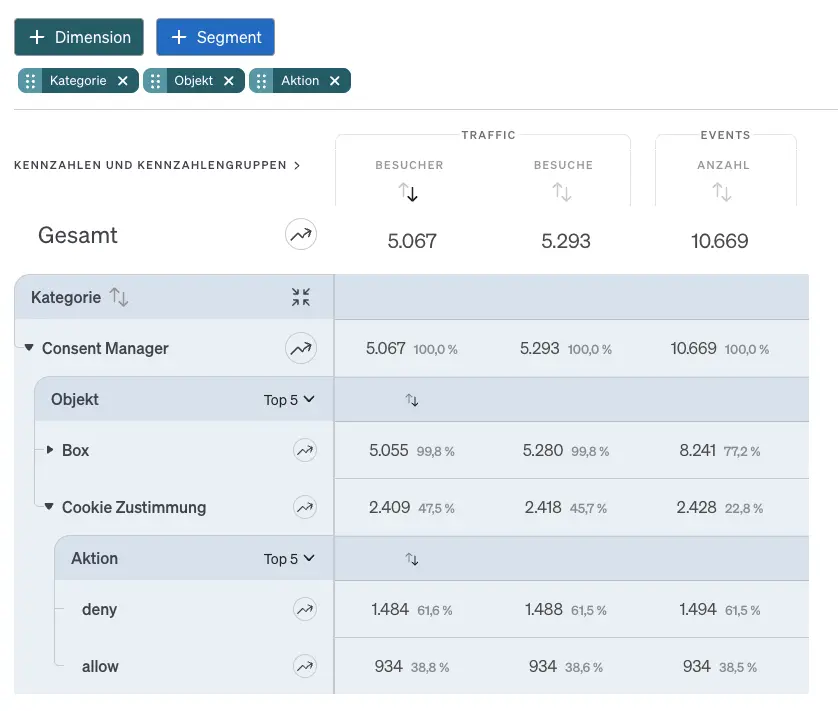Sort the Kategorie dimension column

click(x=119, y=297)
